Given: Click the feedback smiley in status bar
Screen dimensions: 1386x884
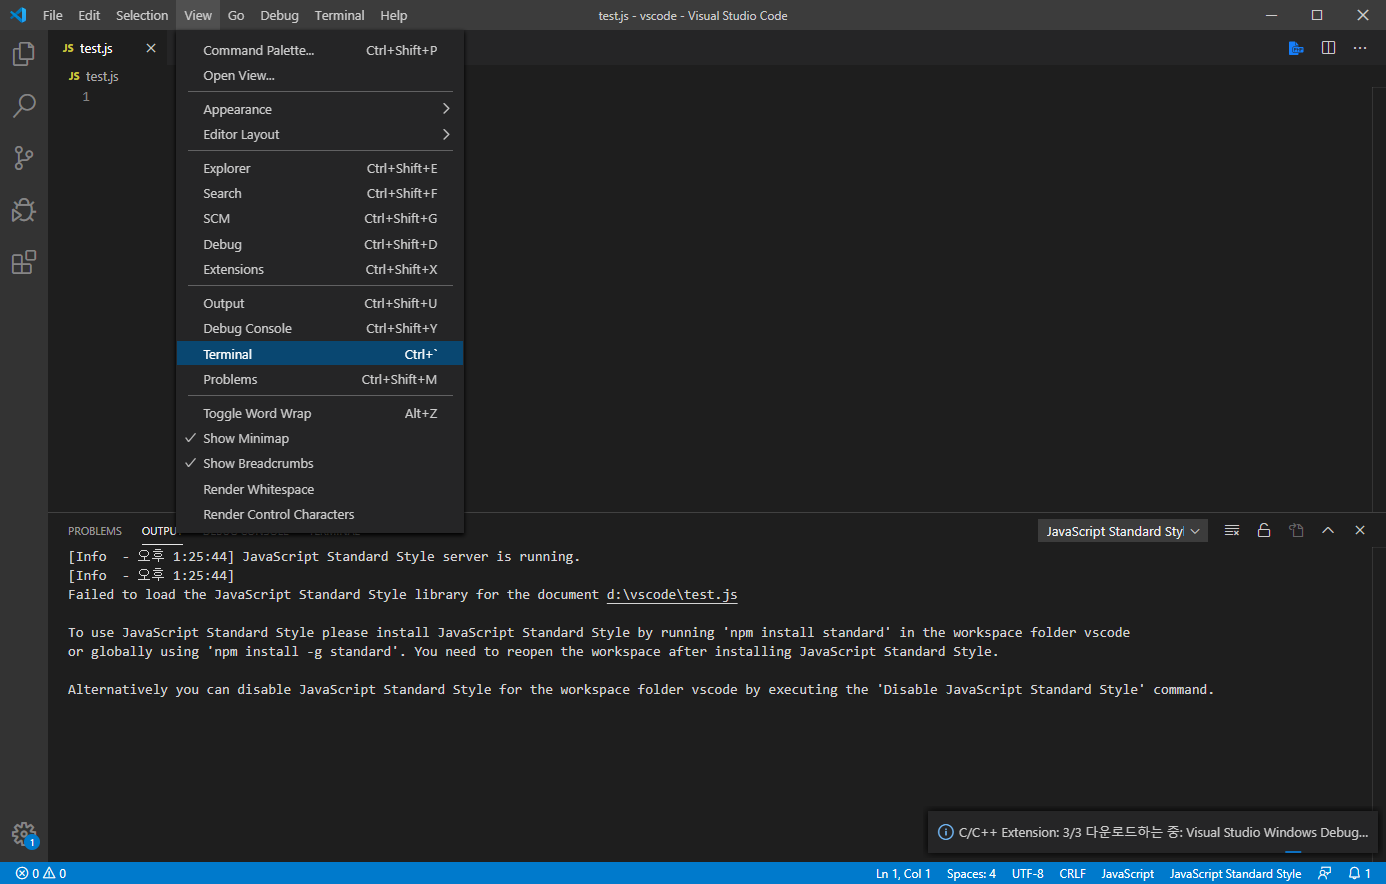Looking at the screenshot, I should pos(1325,873).
